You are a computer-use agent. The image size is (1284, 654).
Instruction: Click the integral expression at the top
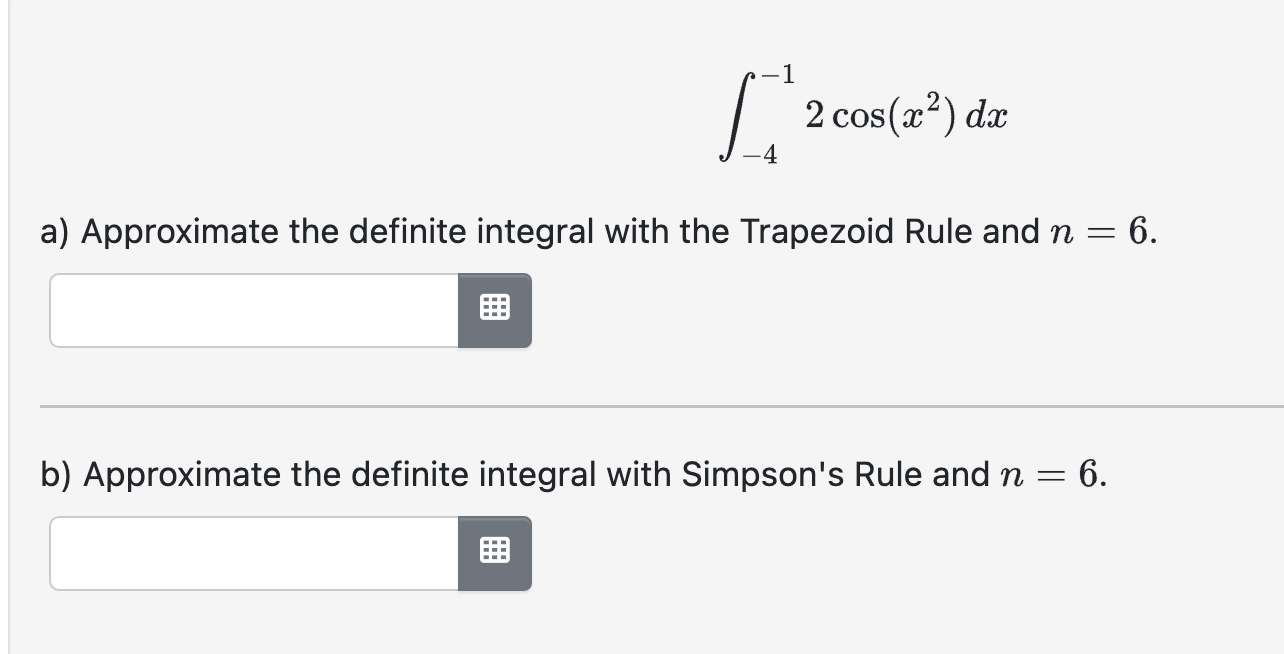pos(860,113)
